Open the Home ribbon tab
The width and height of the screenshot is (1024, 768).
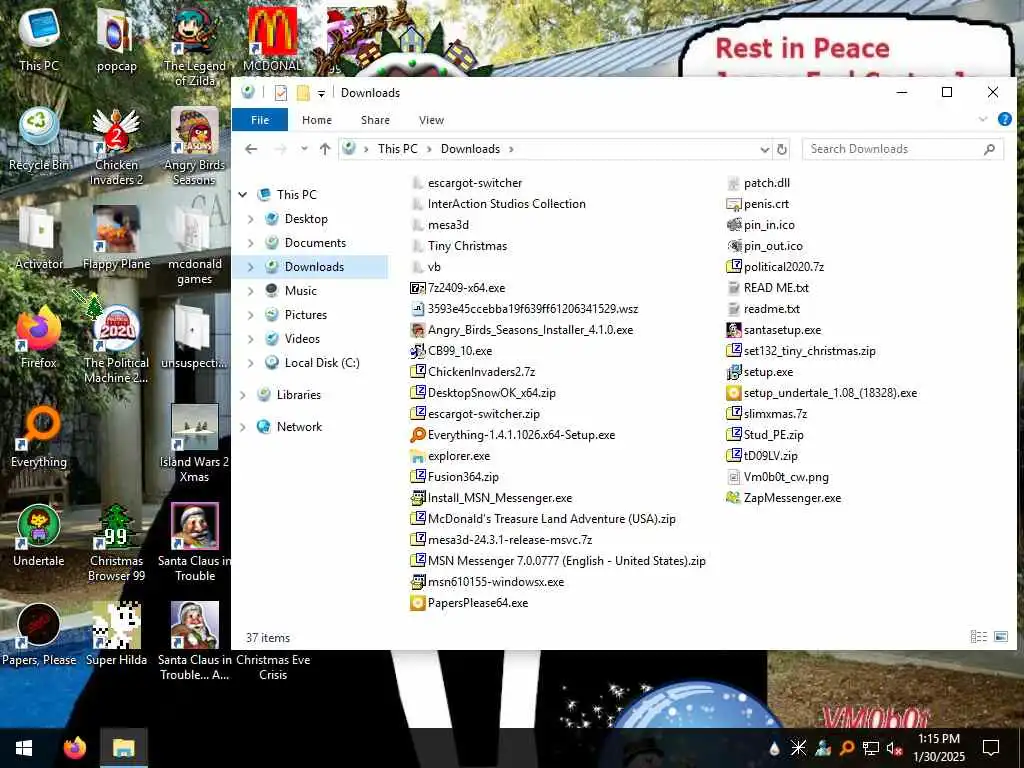pos(317,120)
